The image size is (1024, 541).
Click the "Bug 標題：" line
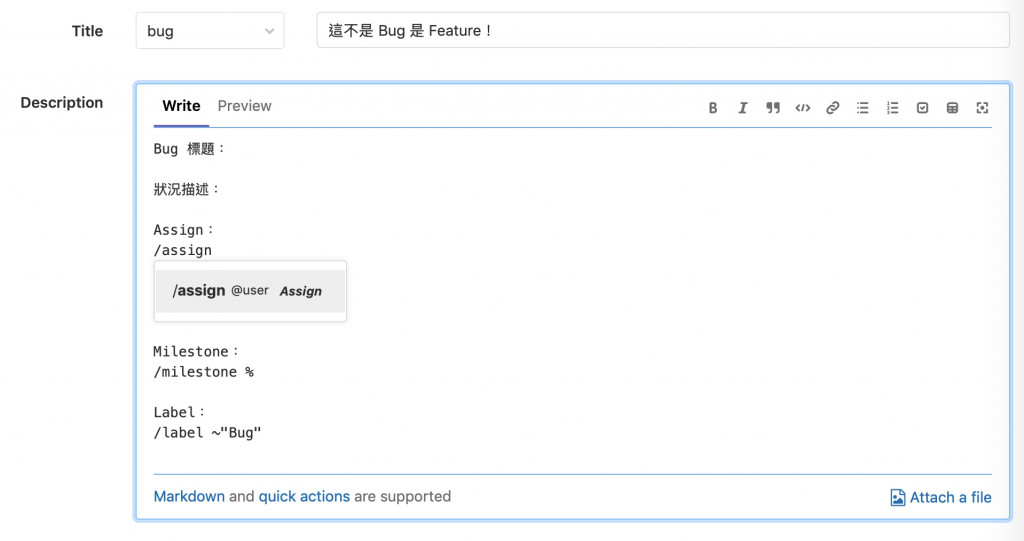pos(189,149)
